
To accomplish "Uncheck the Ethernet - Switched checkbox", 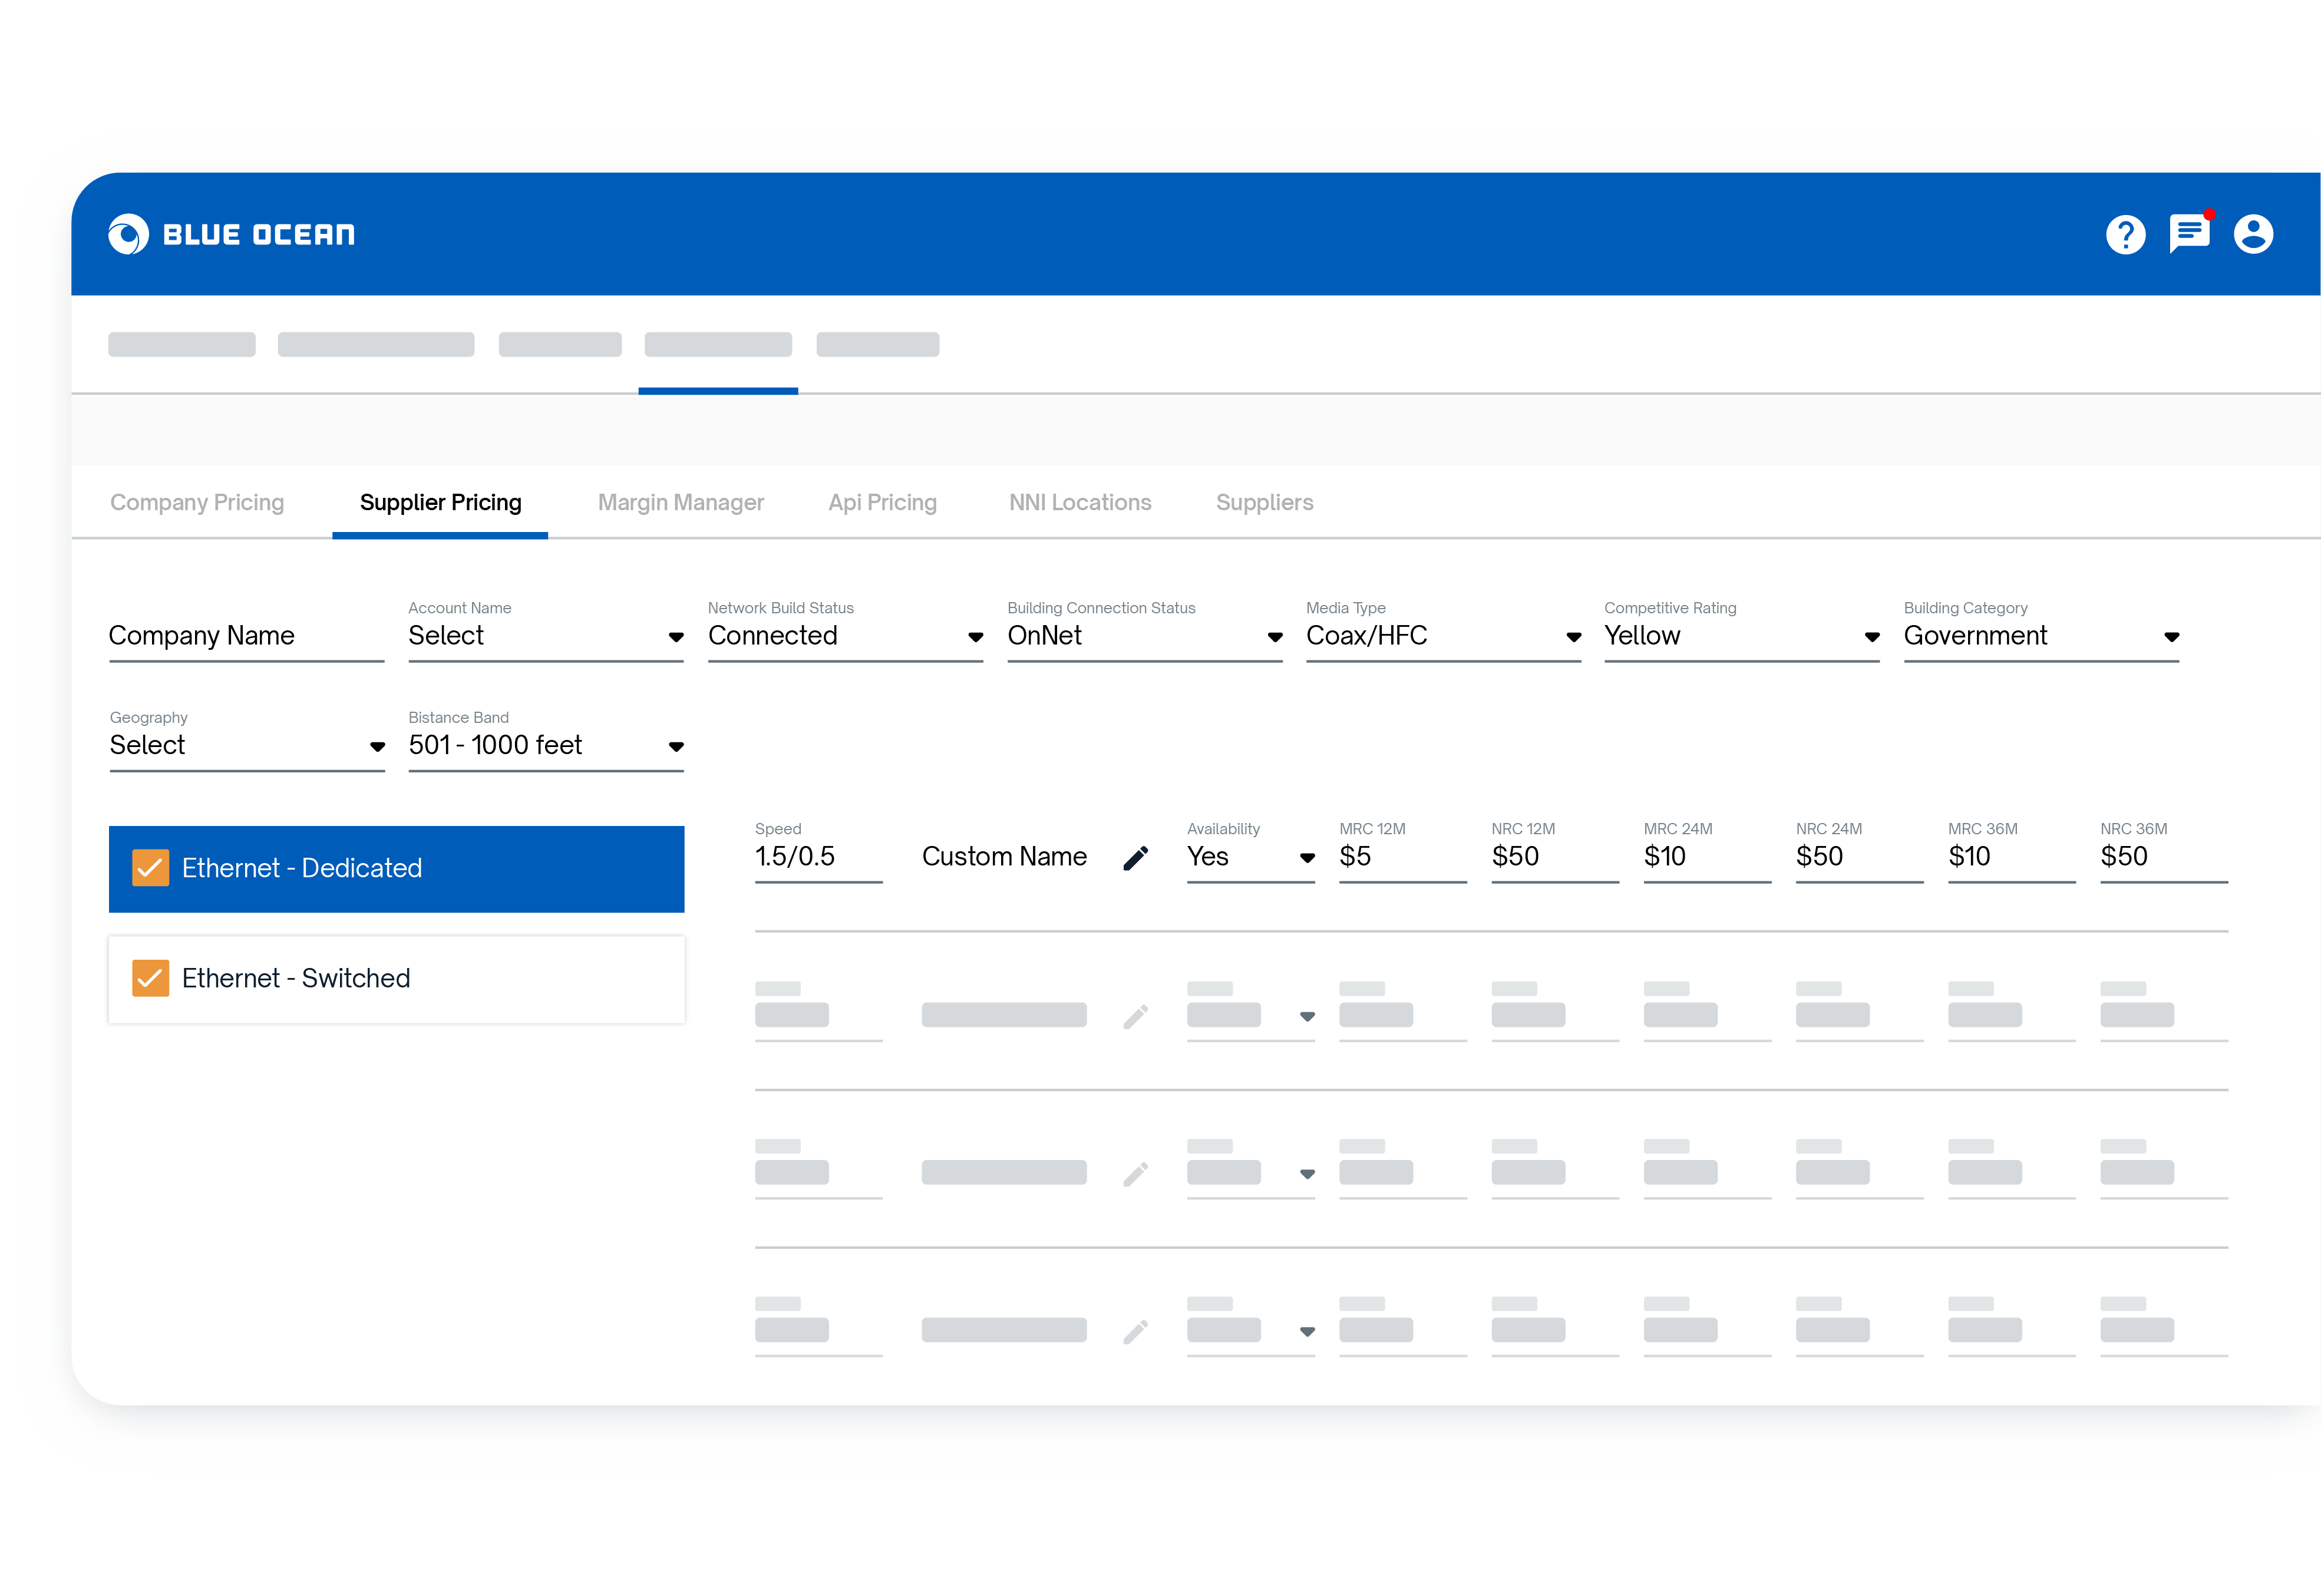I will tap(150, 978).
